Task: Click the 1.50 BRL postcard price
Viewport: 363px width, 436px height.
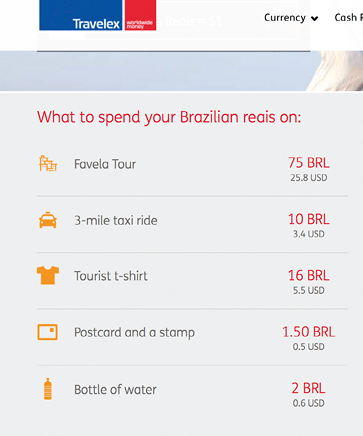Action: (309, 332)
